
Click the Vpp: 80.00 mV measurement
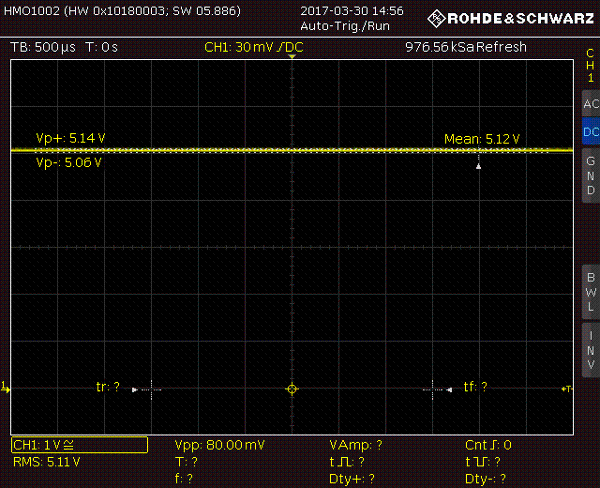click(x=220, y=445)
